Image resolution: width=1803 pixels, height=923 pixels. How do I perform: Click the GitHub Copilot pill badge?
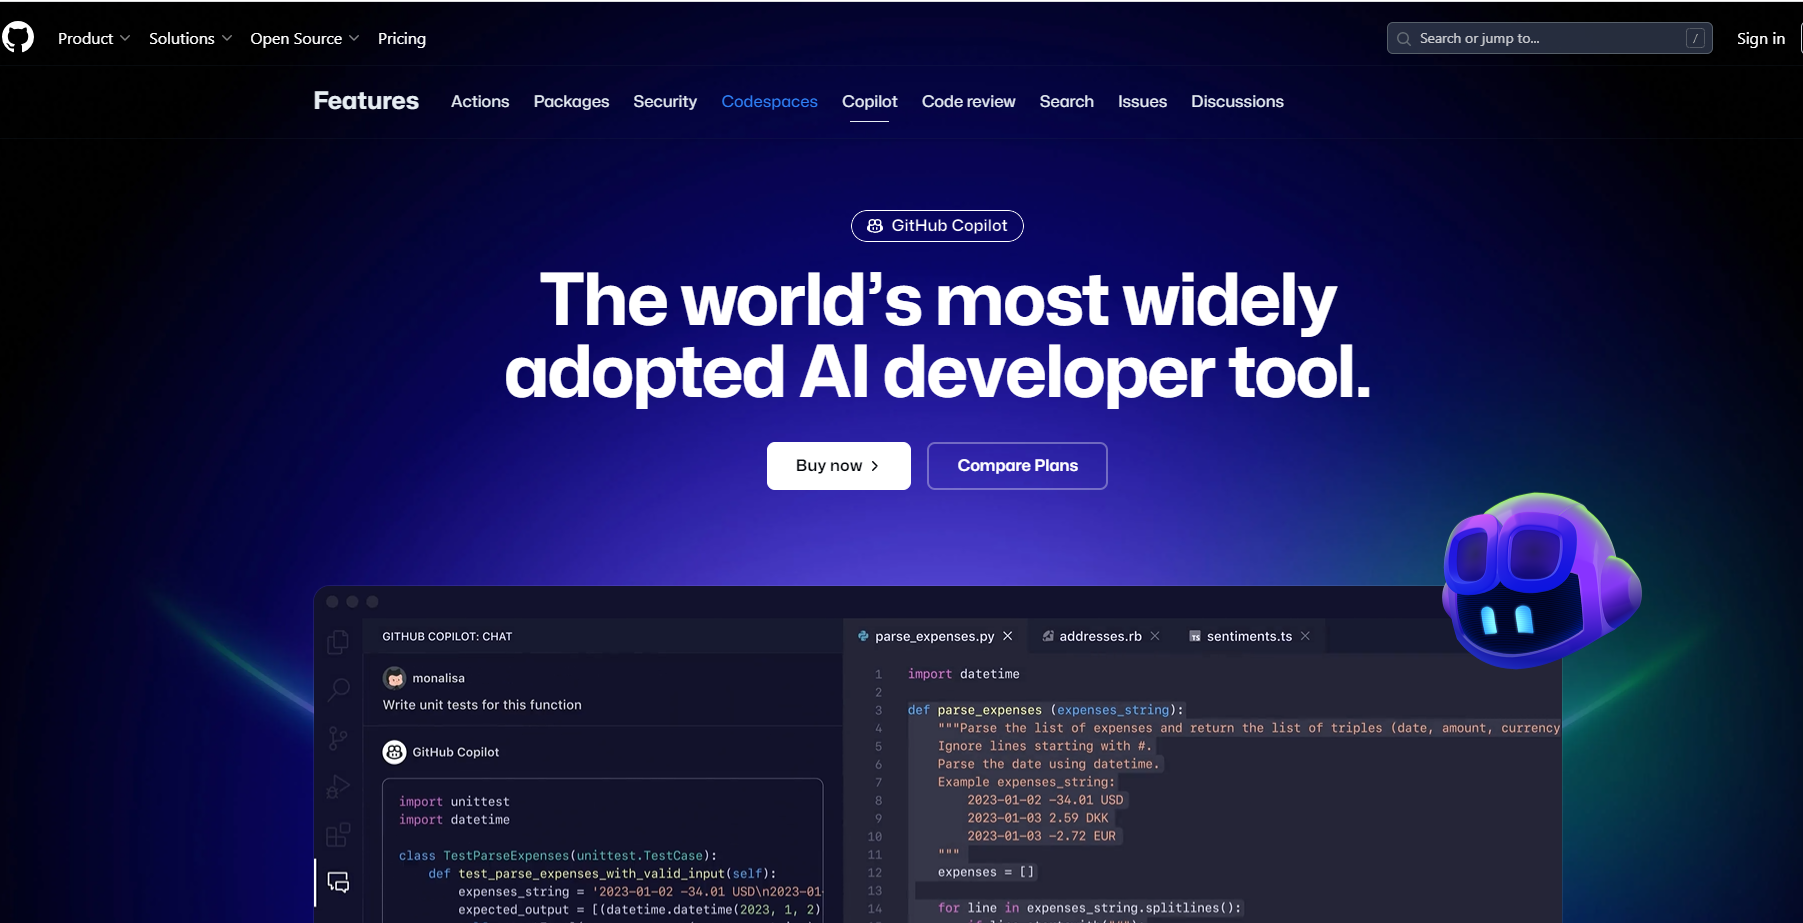[937, 226]
